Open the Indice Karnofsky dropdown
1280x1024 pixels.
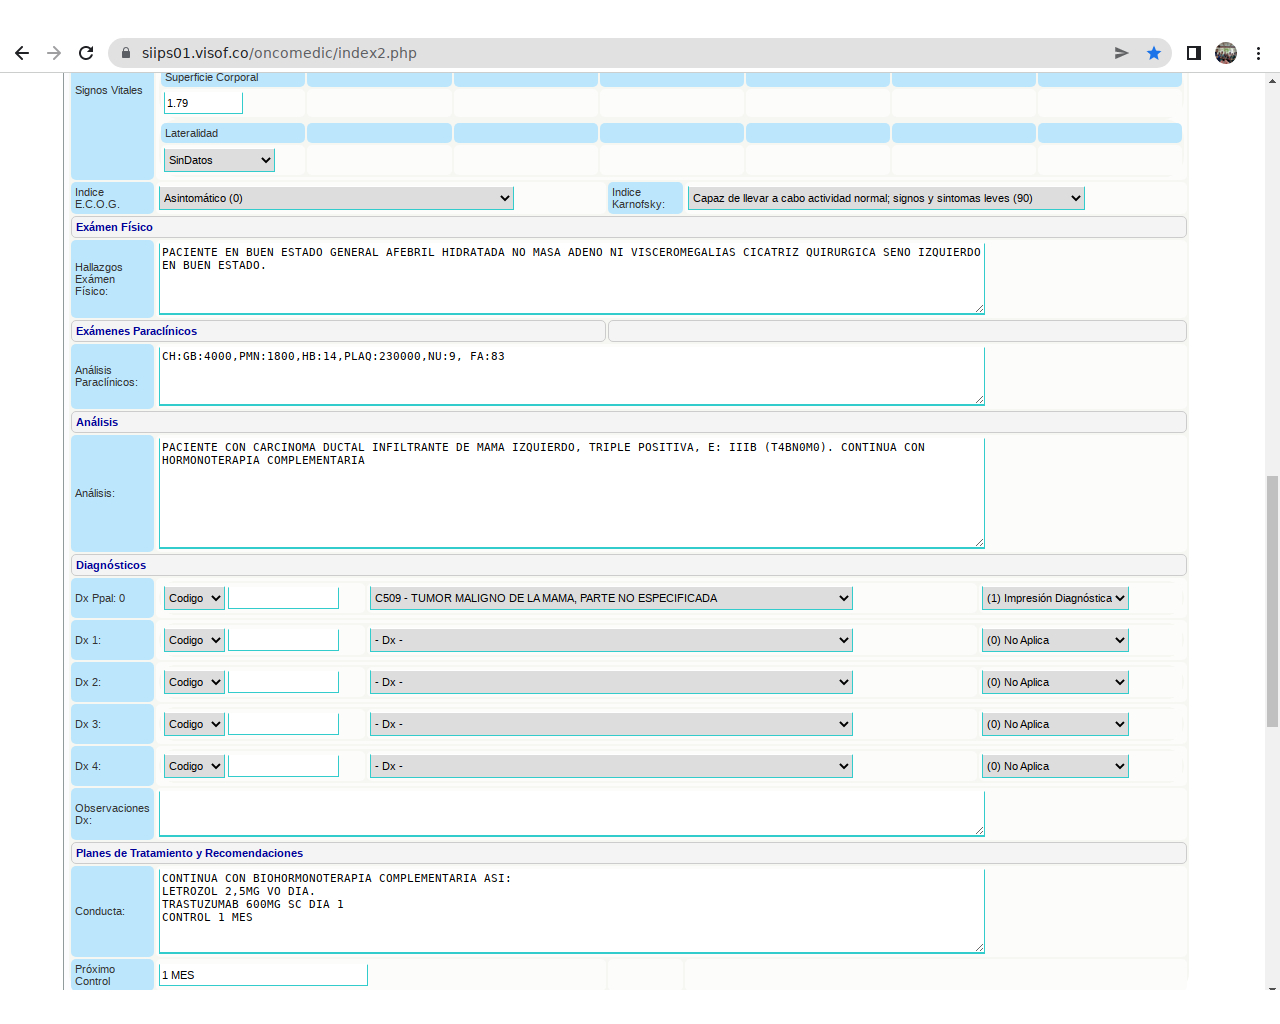886,198
